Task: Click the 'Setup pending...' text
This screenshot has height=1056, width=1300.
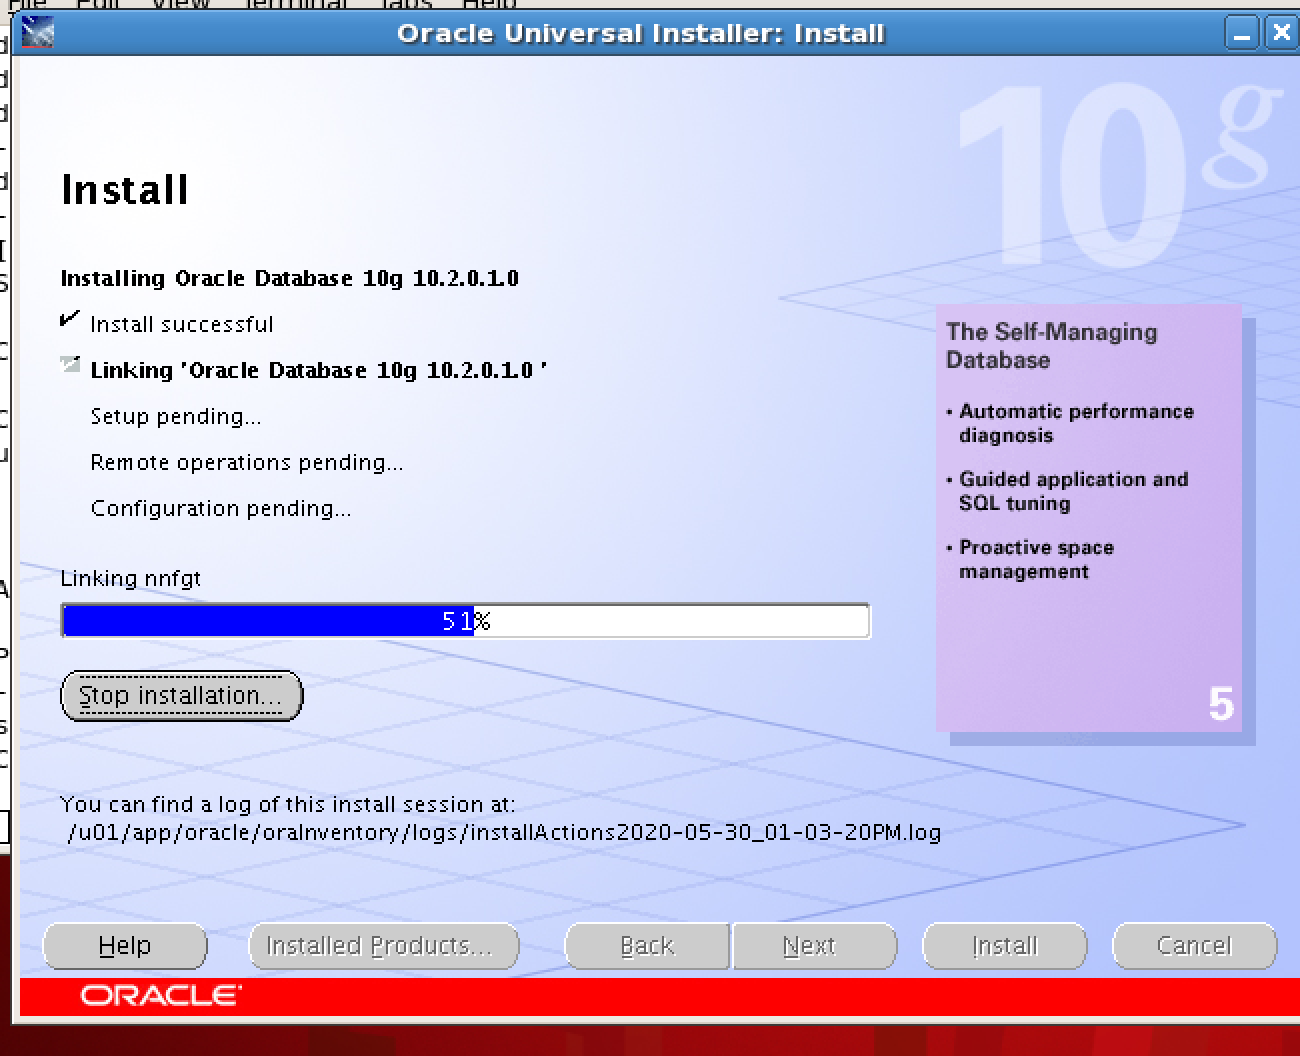Action: (x=176, y=416)
